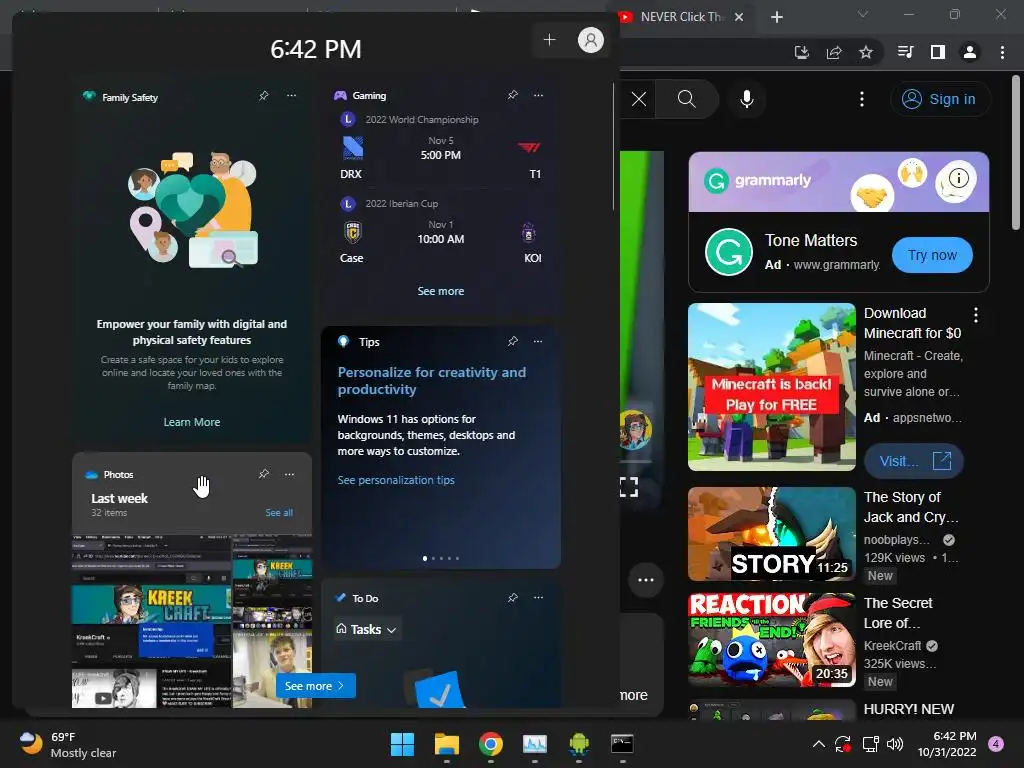
Task: Click the blue See more button
Action: click(315, 686)
